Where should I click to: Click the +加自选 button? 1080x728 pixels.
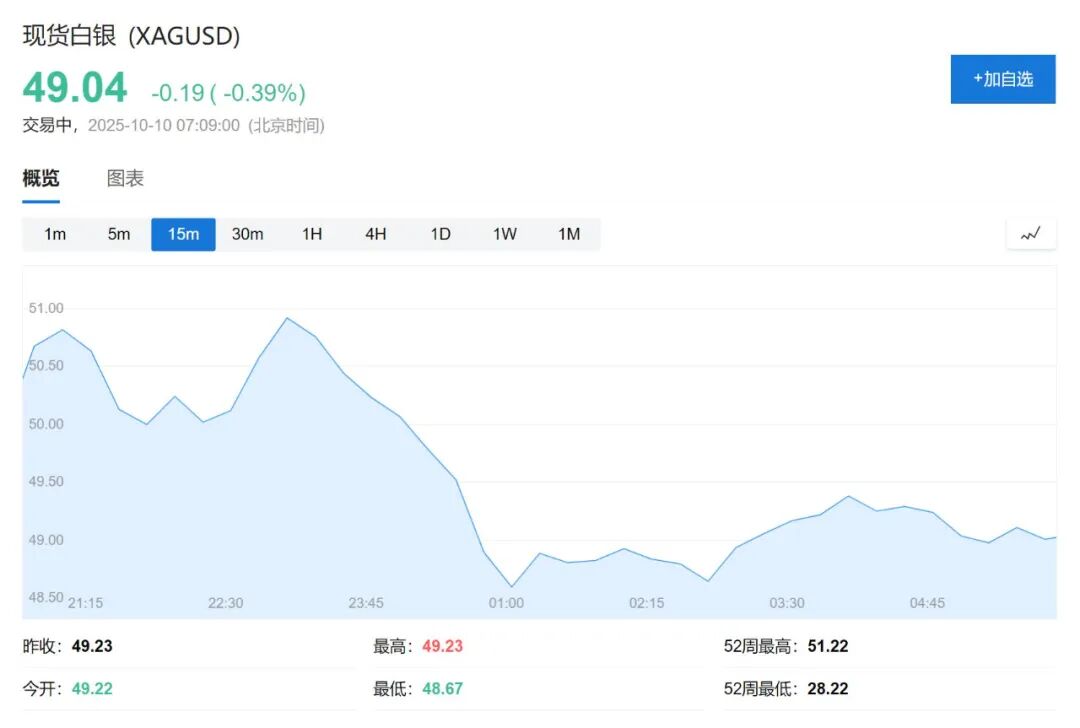tap(1002, 79)
